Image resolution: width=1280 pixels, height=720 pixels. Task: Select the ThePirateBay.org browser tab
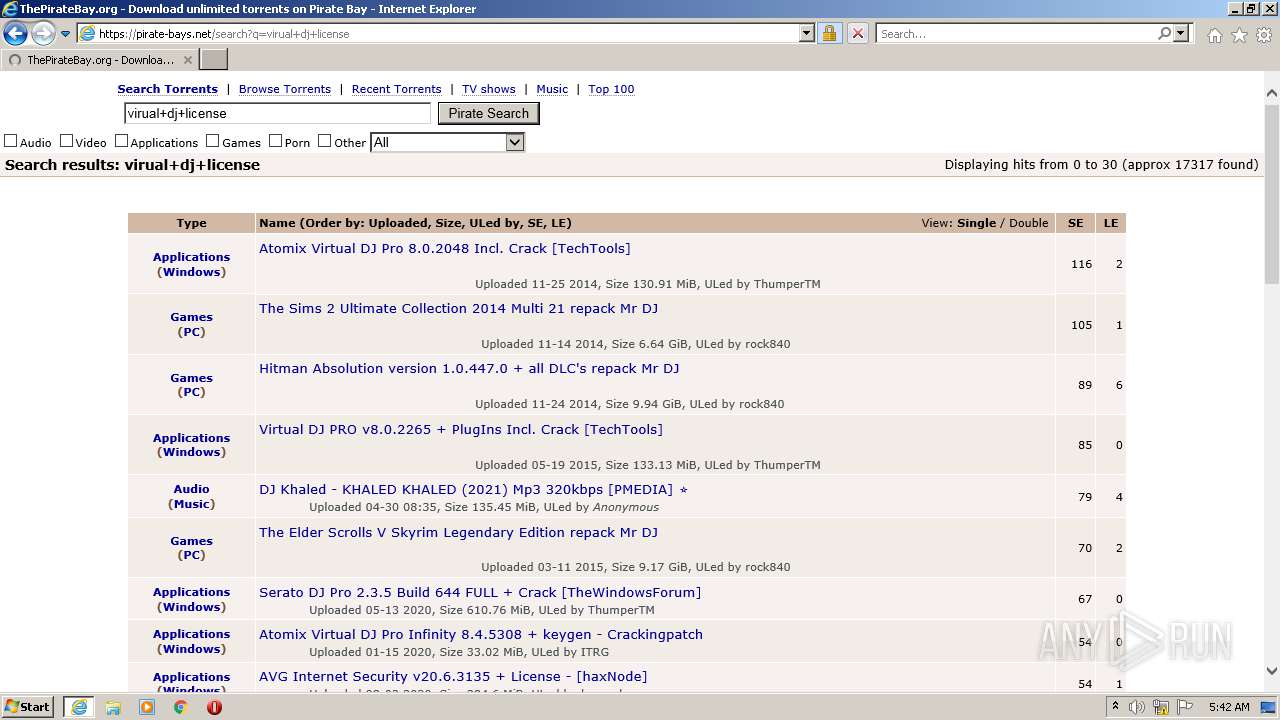99,60
